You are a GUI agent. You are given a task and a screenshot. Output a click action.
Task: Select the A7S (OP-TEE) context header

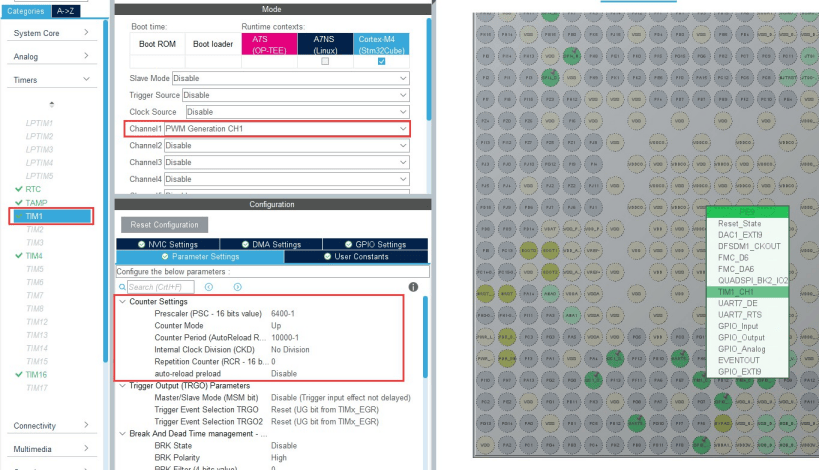(x=269, y=44)
